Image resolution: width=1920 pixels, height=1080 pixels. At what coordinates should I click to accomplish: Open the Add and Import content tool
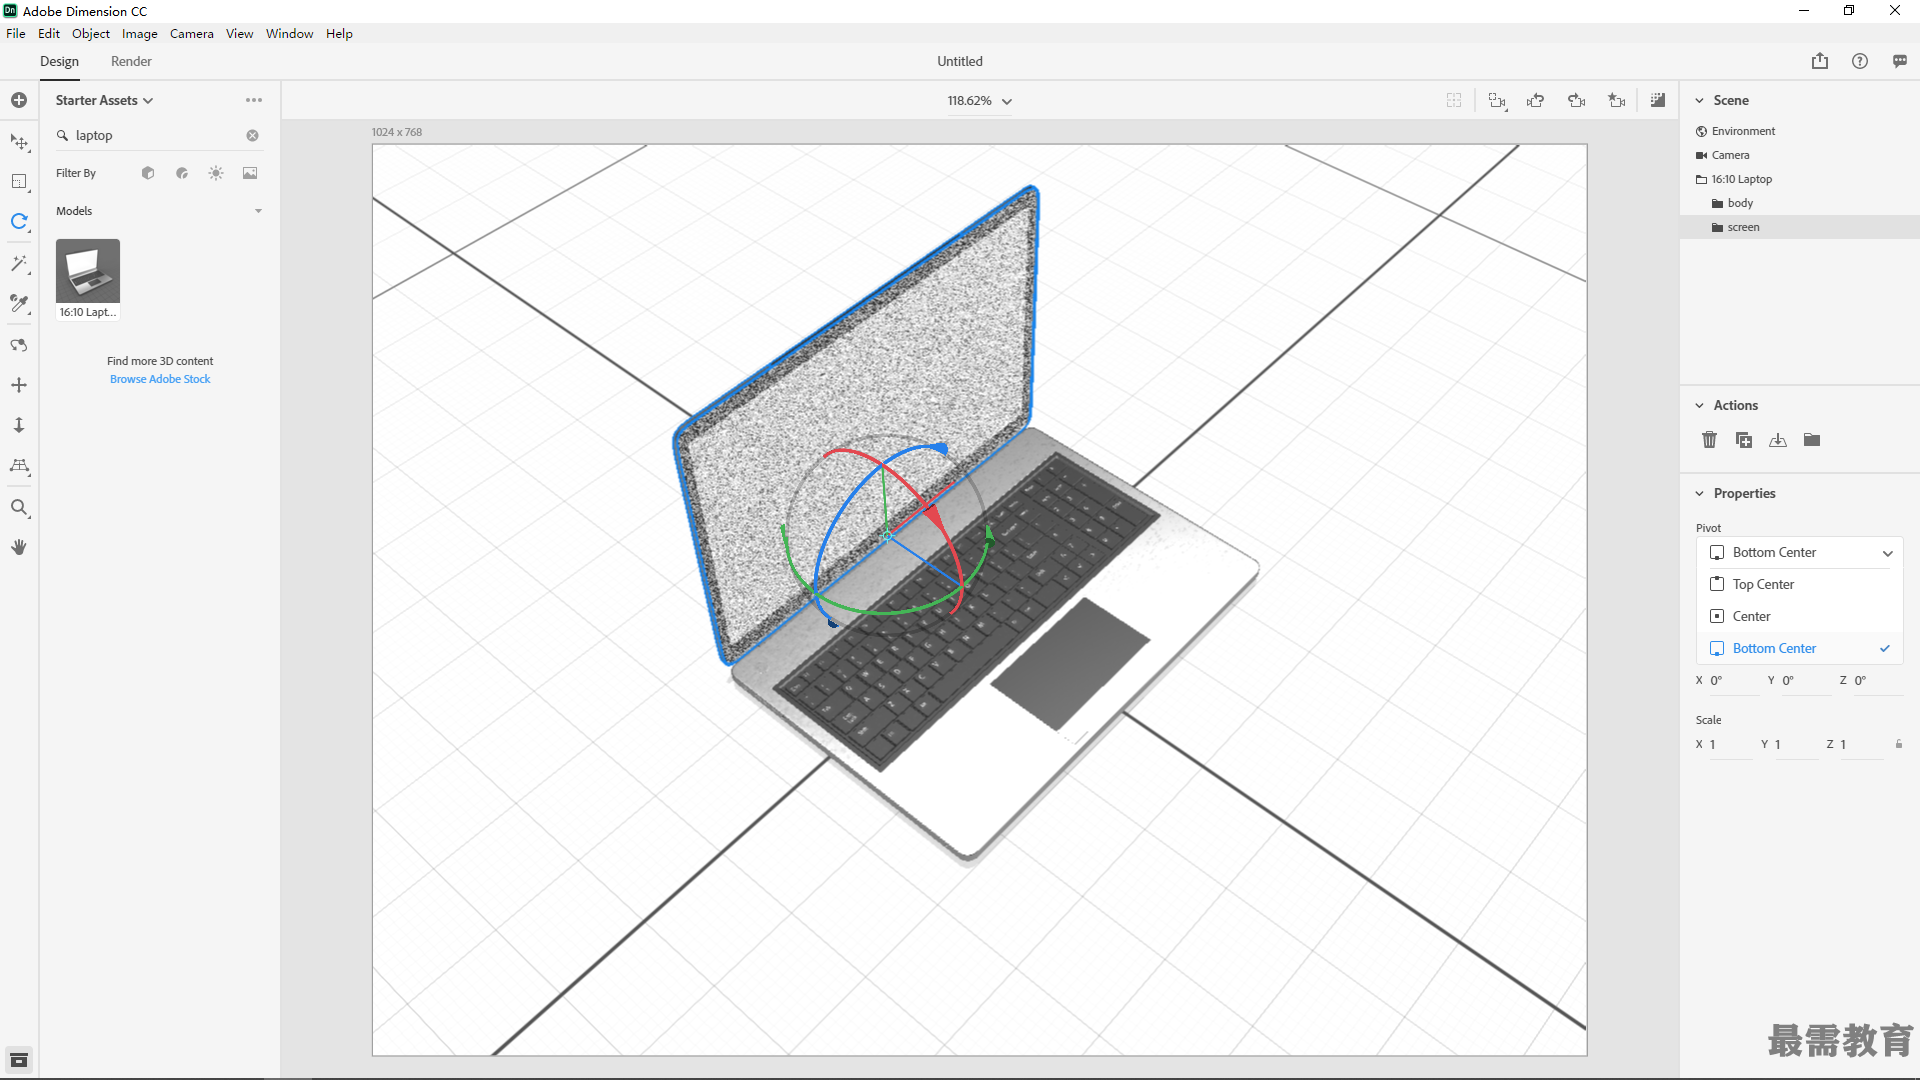19,100
